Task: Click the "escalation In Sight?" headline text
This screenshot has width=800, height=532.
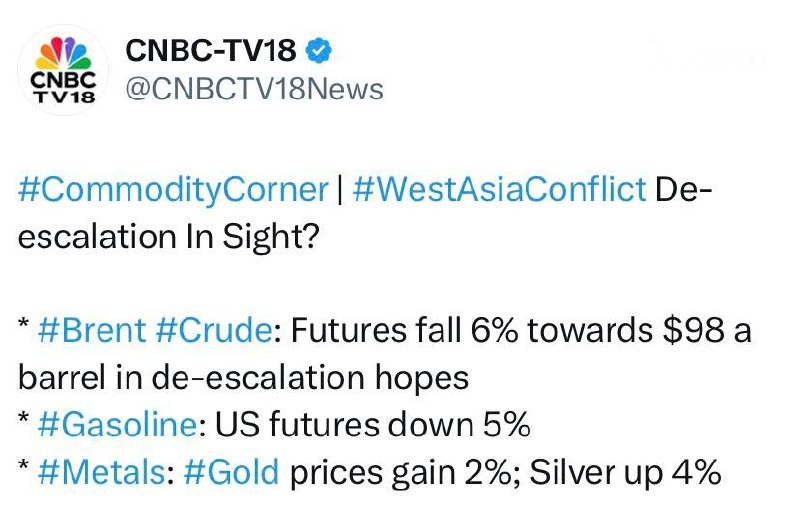Action: 167,236
